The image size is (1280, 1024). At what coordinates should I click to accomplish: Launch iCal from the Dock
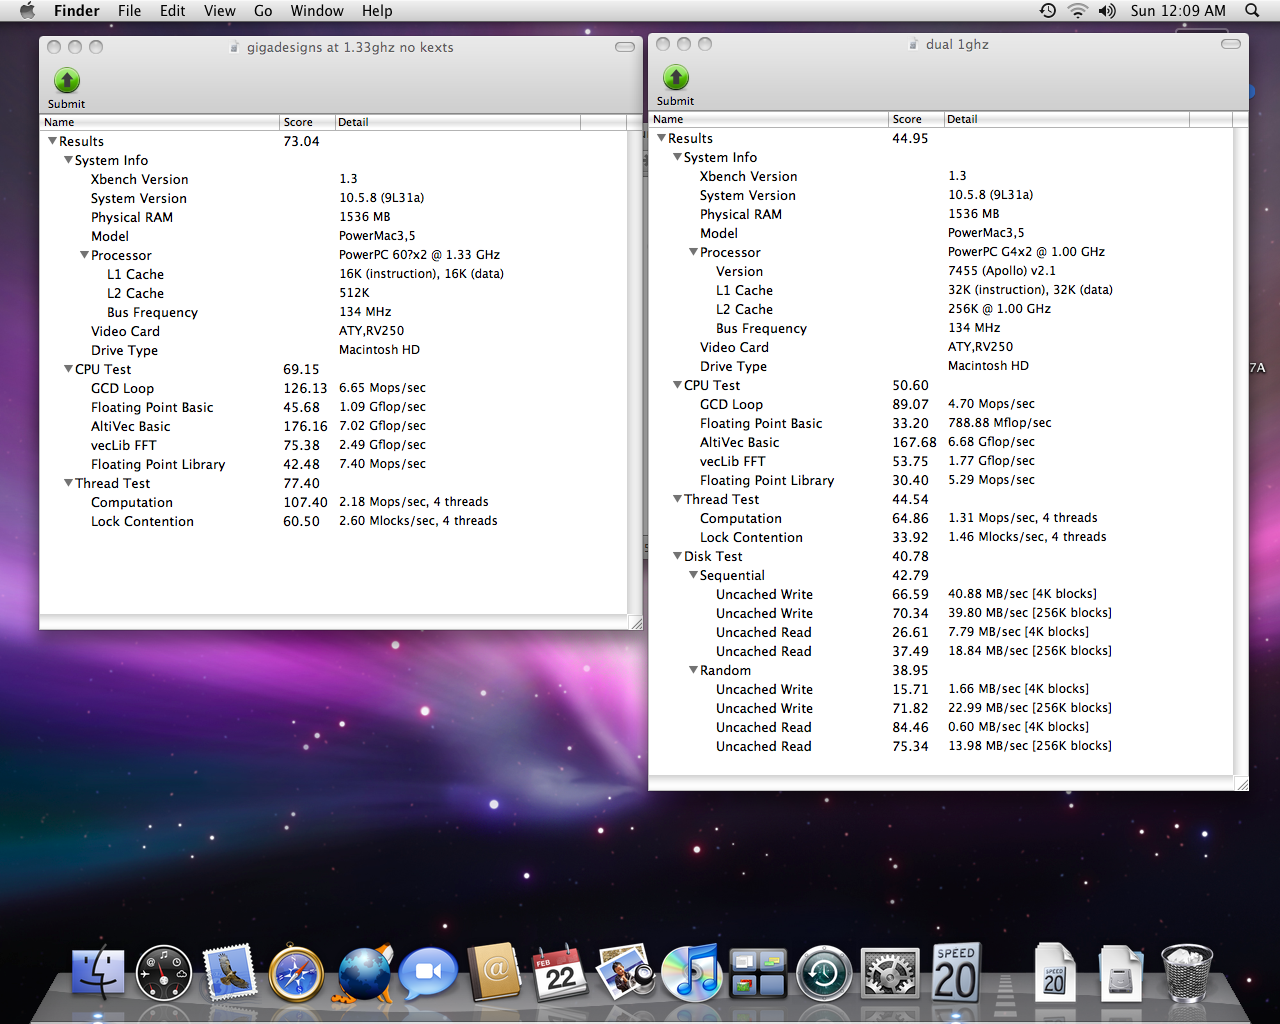click(x=560, y=973)
